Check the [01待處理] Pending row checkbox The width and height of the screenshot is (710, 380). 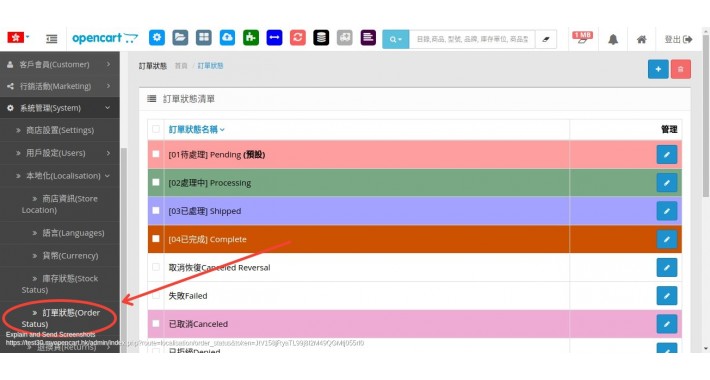[156, 154]
